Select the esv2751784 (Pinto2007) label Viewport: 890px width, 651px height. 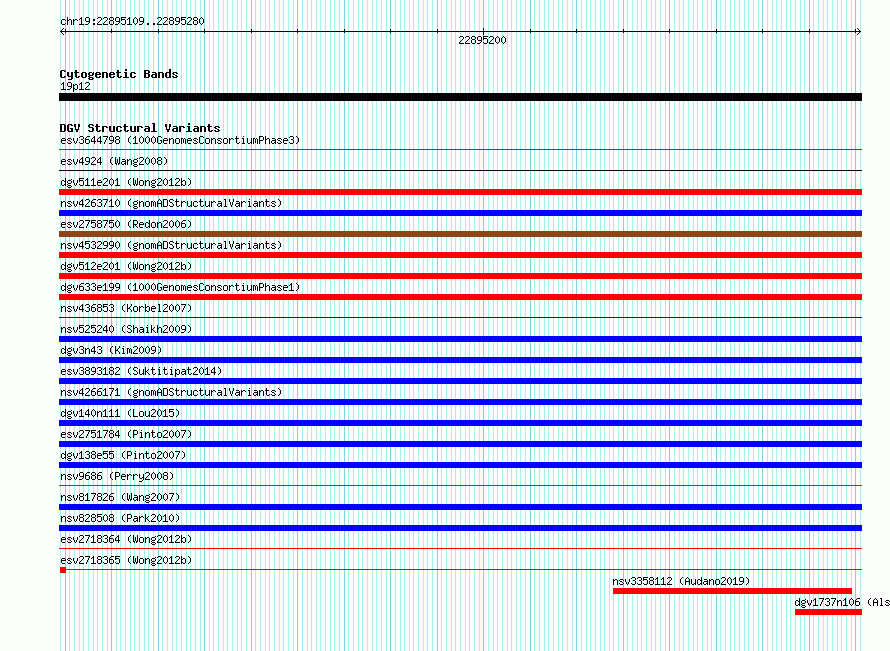126,434
